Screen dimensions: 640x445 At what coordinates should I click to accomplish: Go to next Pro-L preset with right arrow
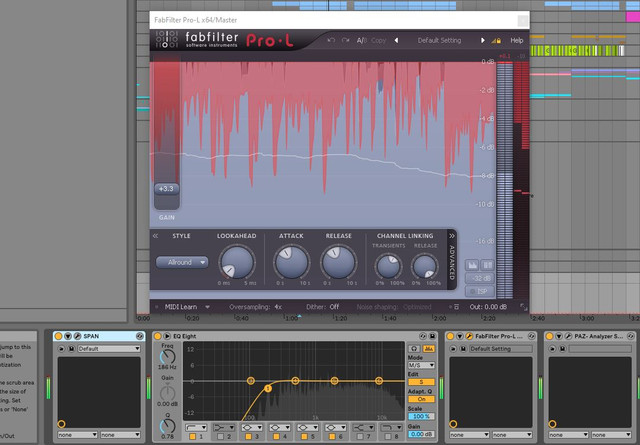(482, 40)
